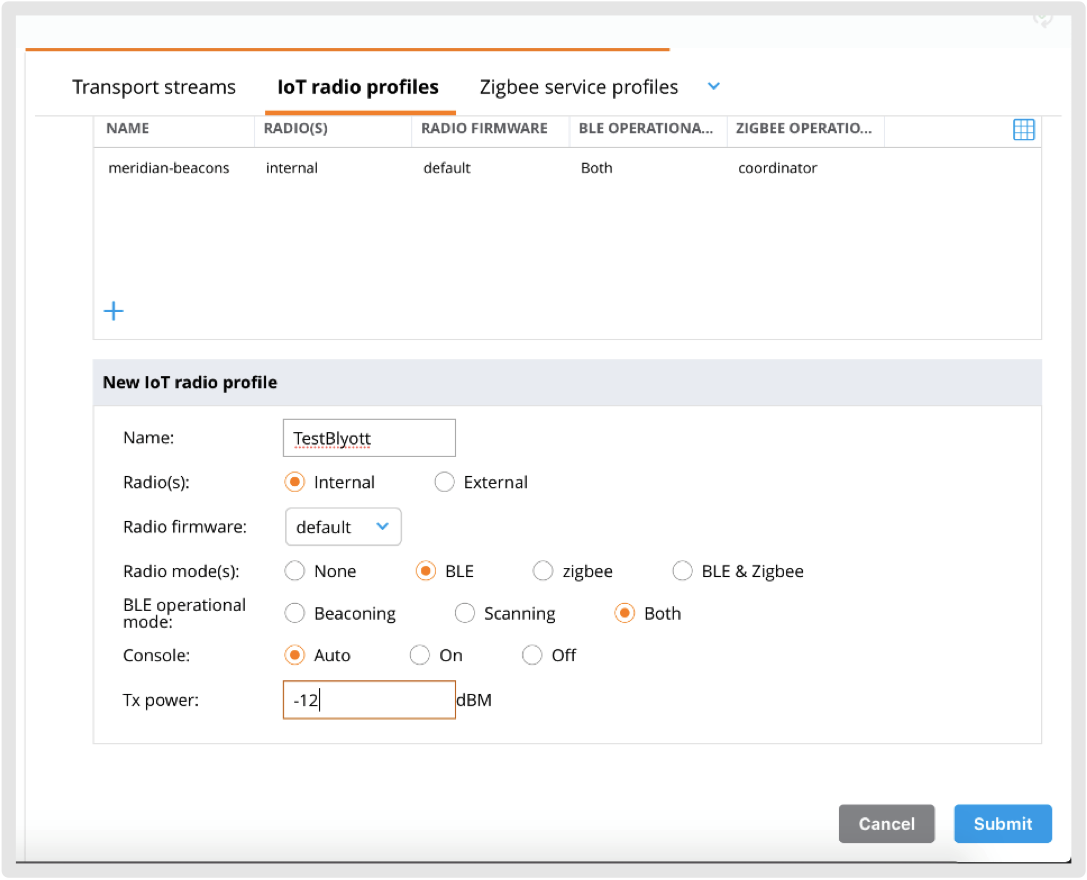Turn Console setting to On
The height and width of the screenshot is (880, 1087).
click(420, 656)
